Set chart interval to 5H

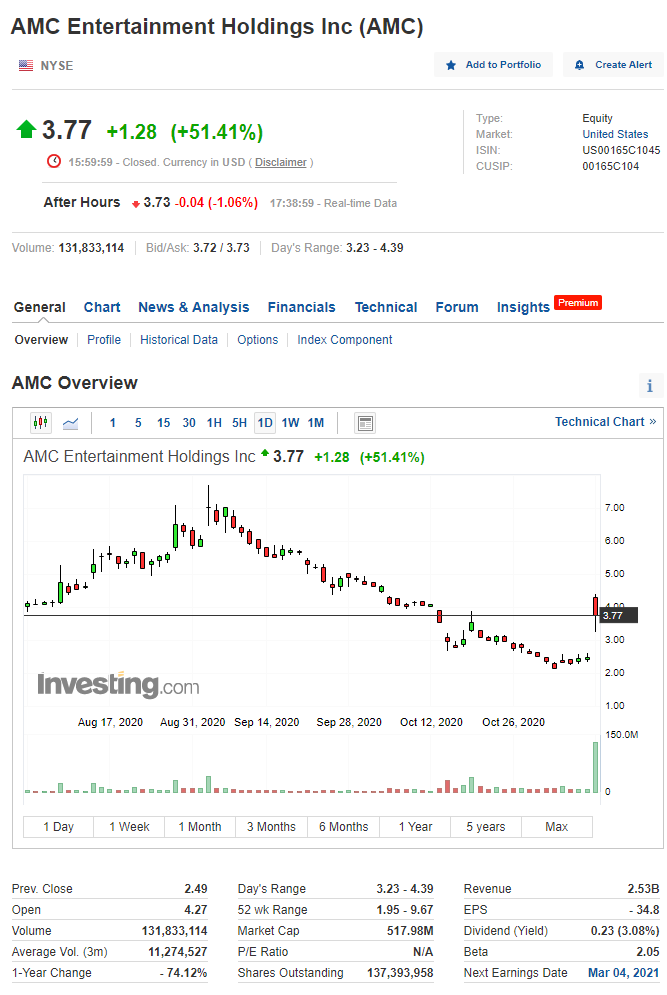click(239, 423)
